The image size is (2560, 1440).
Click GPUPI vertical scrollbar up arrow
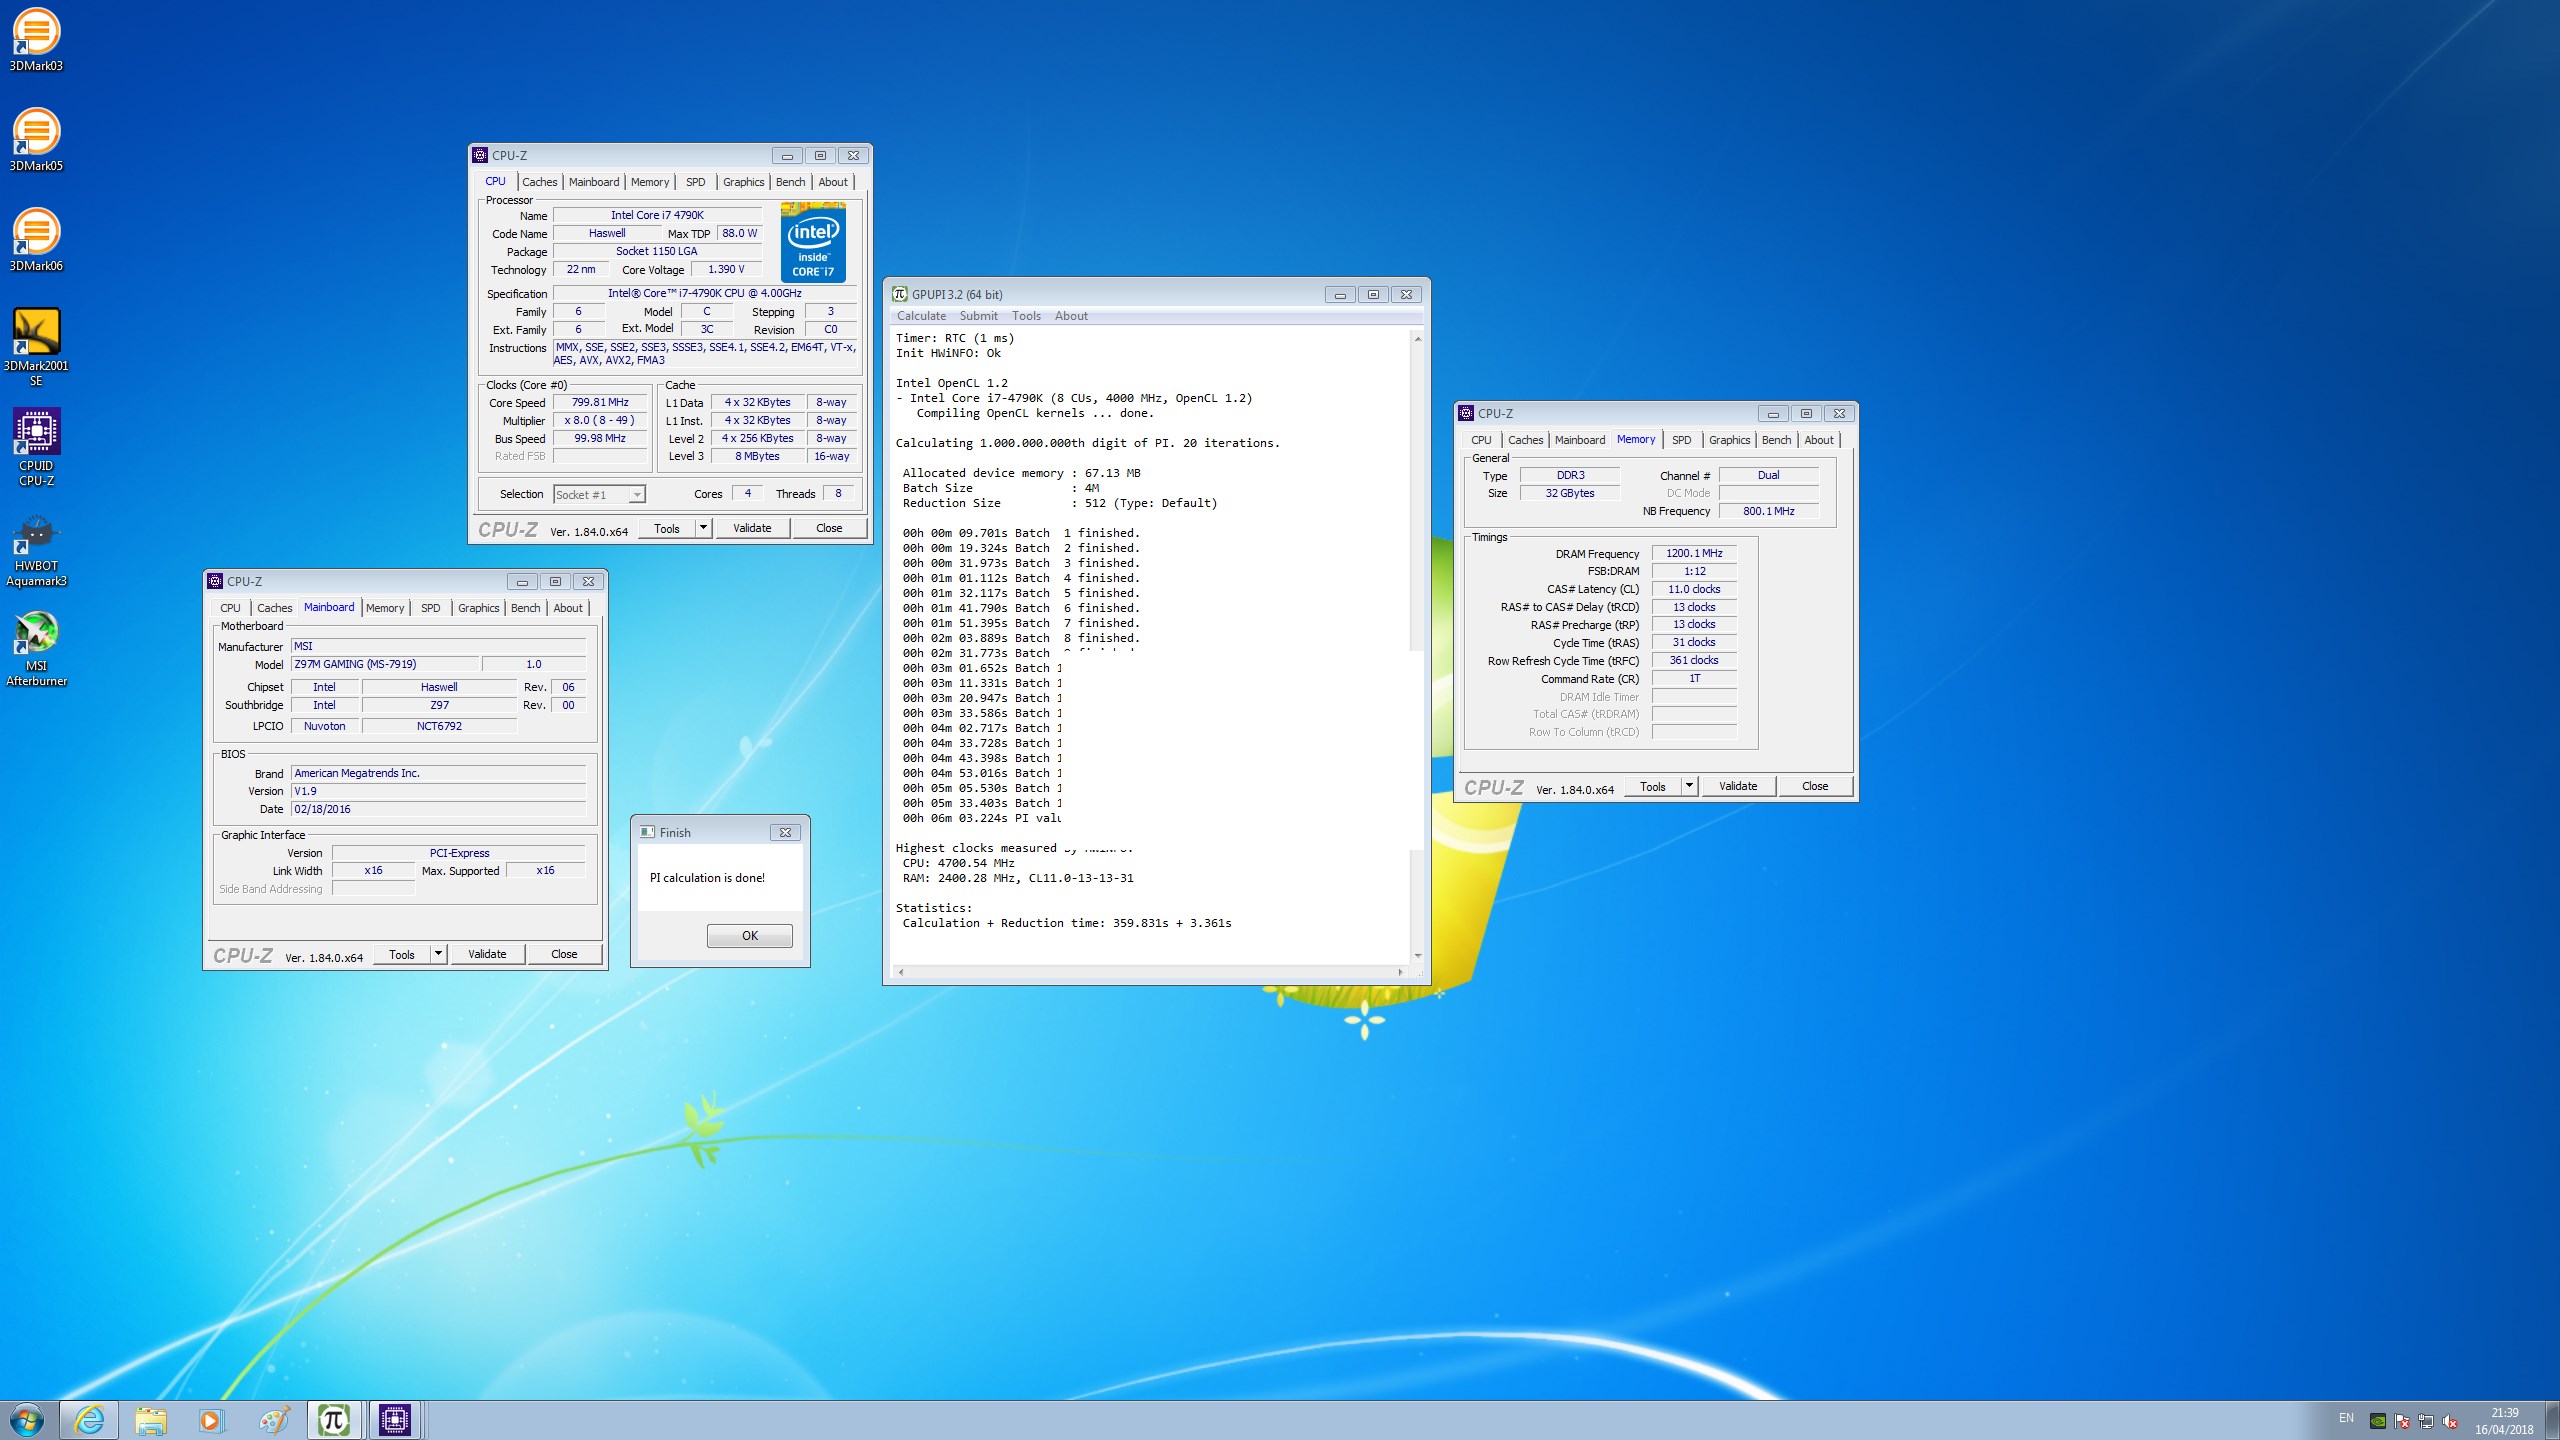[x=1417, y=339]
